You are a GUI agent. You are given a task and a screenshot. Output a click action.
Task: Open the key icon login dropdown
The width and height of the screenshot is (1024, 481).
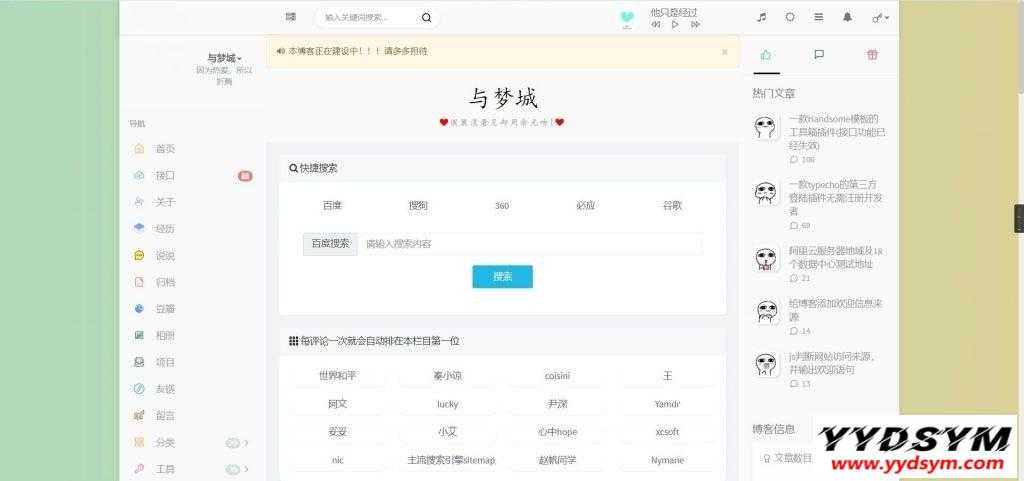point(880,18)
